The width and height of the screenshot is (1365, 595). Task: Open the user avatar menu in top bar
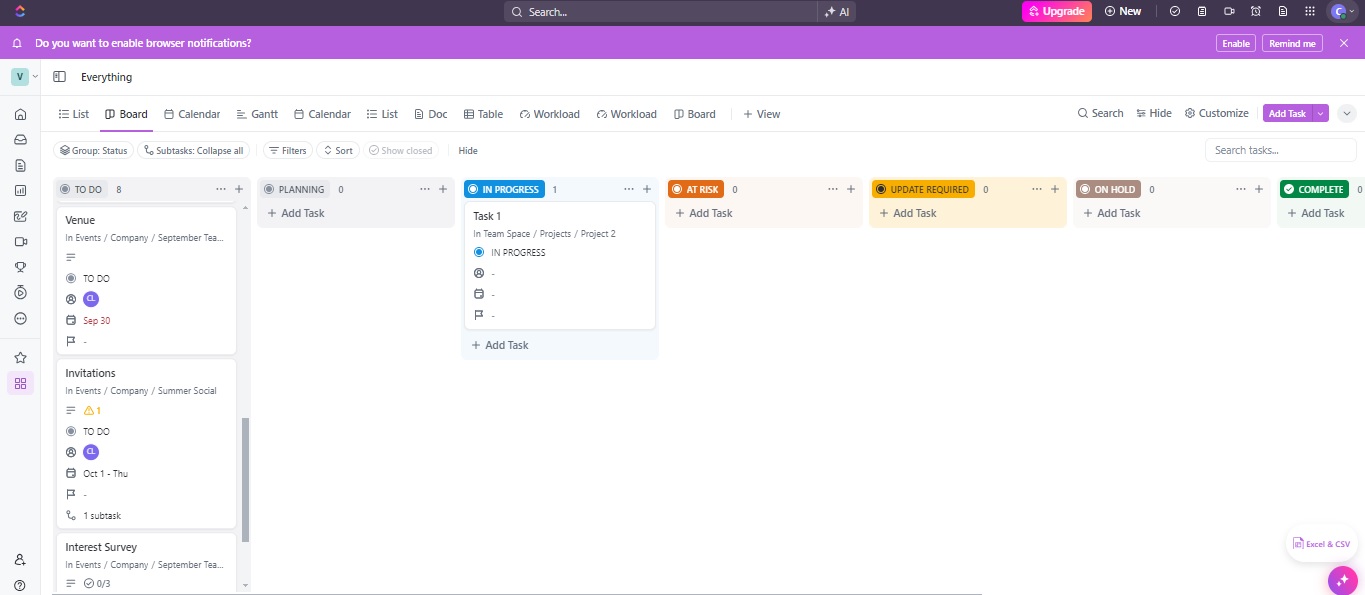click(1340, 11)
